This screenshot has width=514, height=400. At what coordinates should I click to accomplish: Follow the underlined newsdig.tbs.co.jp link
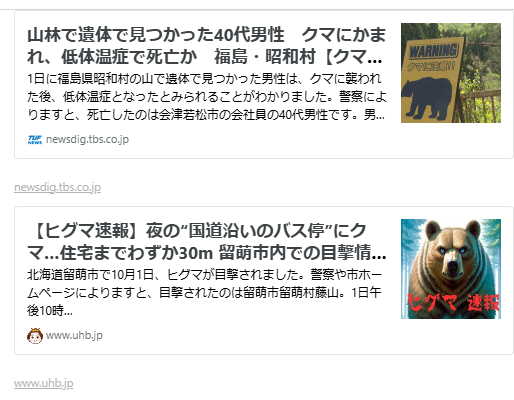pos(57,187)
